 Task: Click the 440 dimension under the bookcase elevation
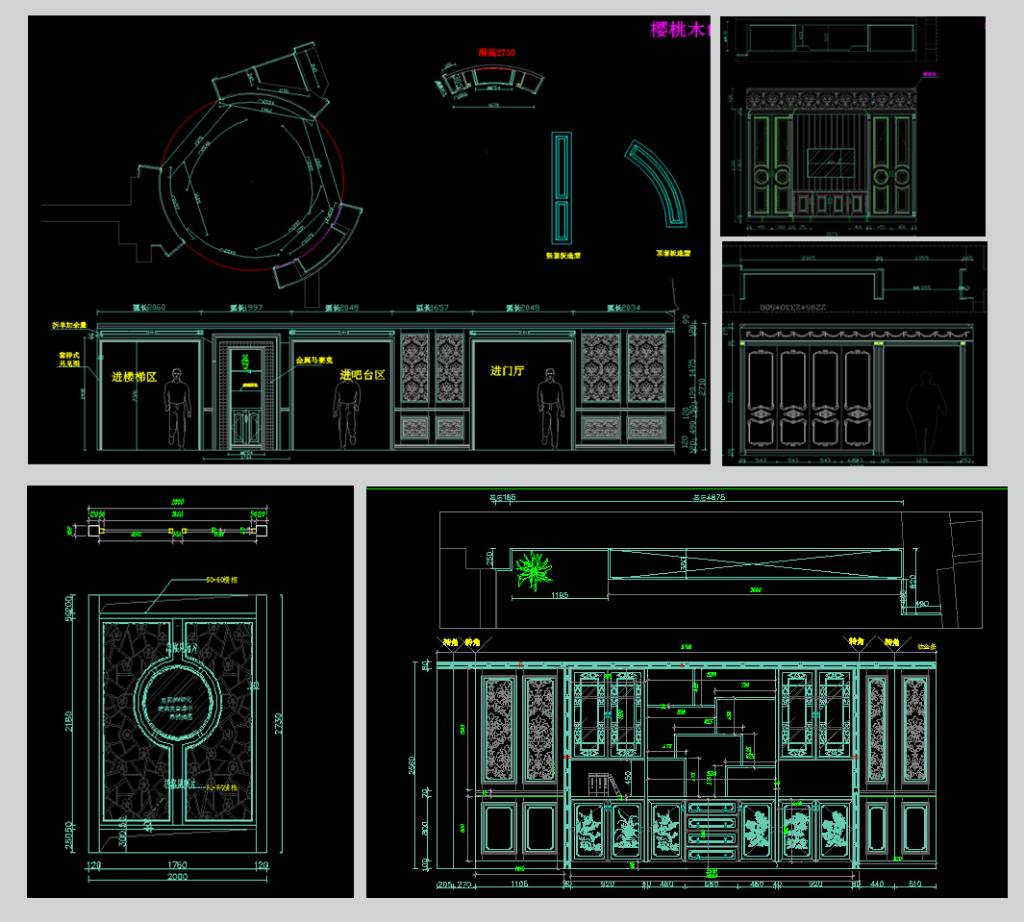[x=876, y=883]
